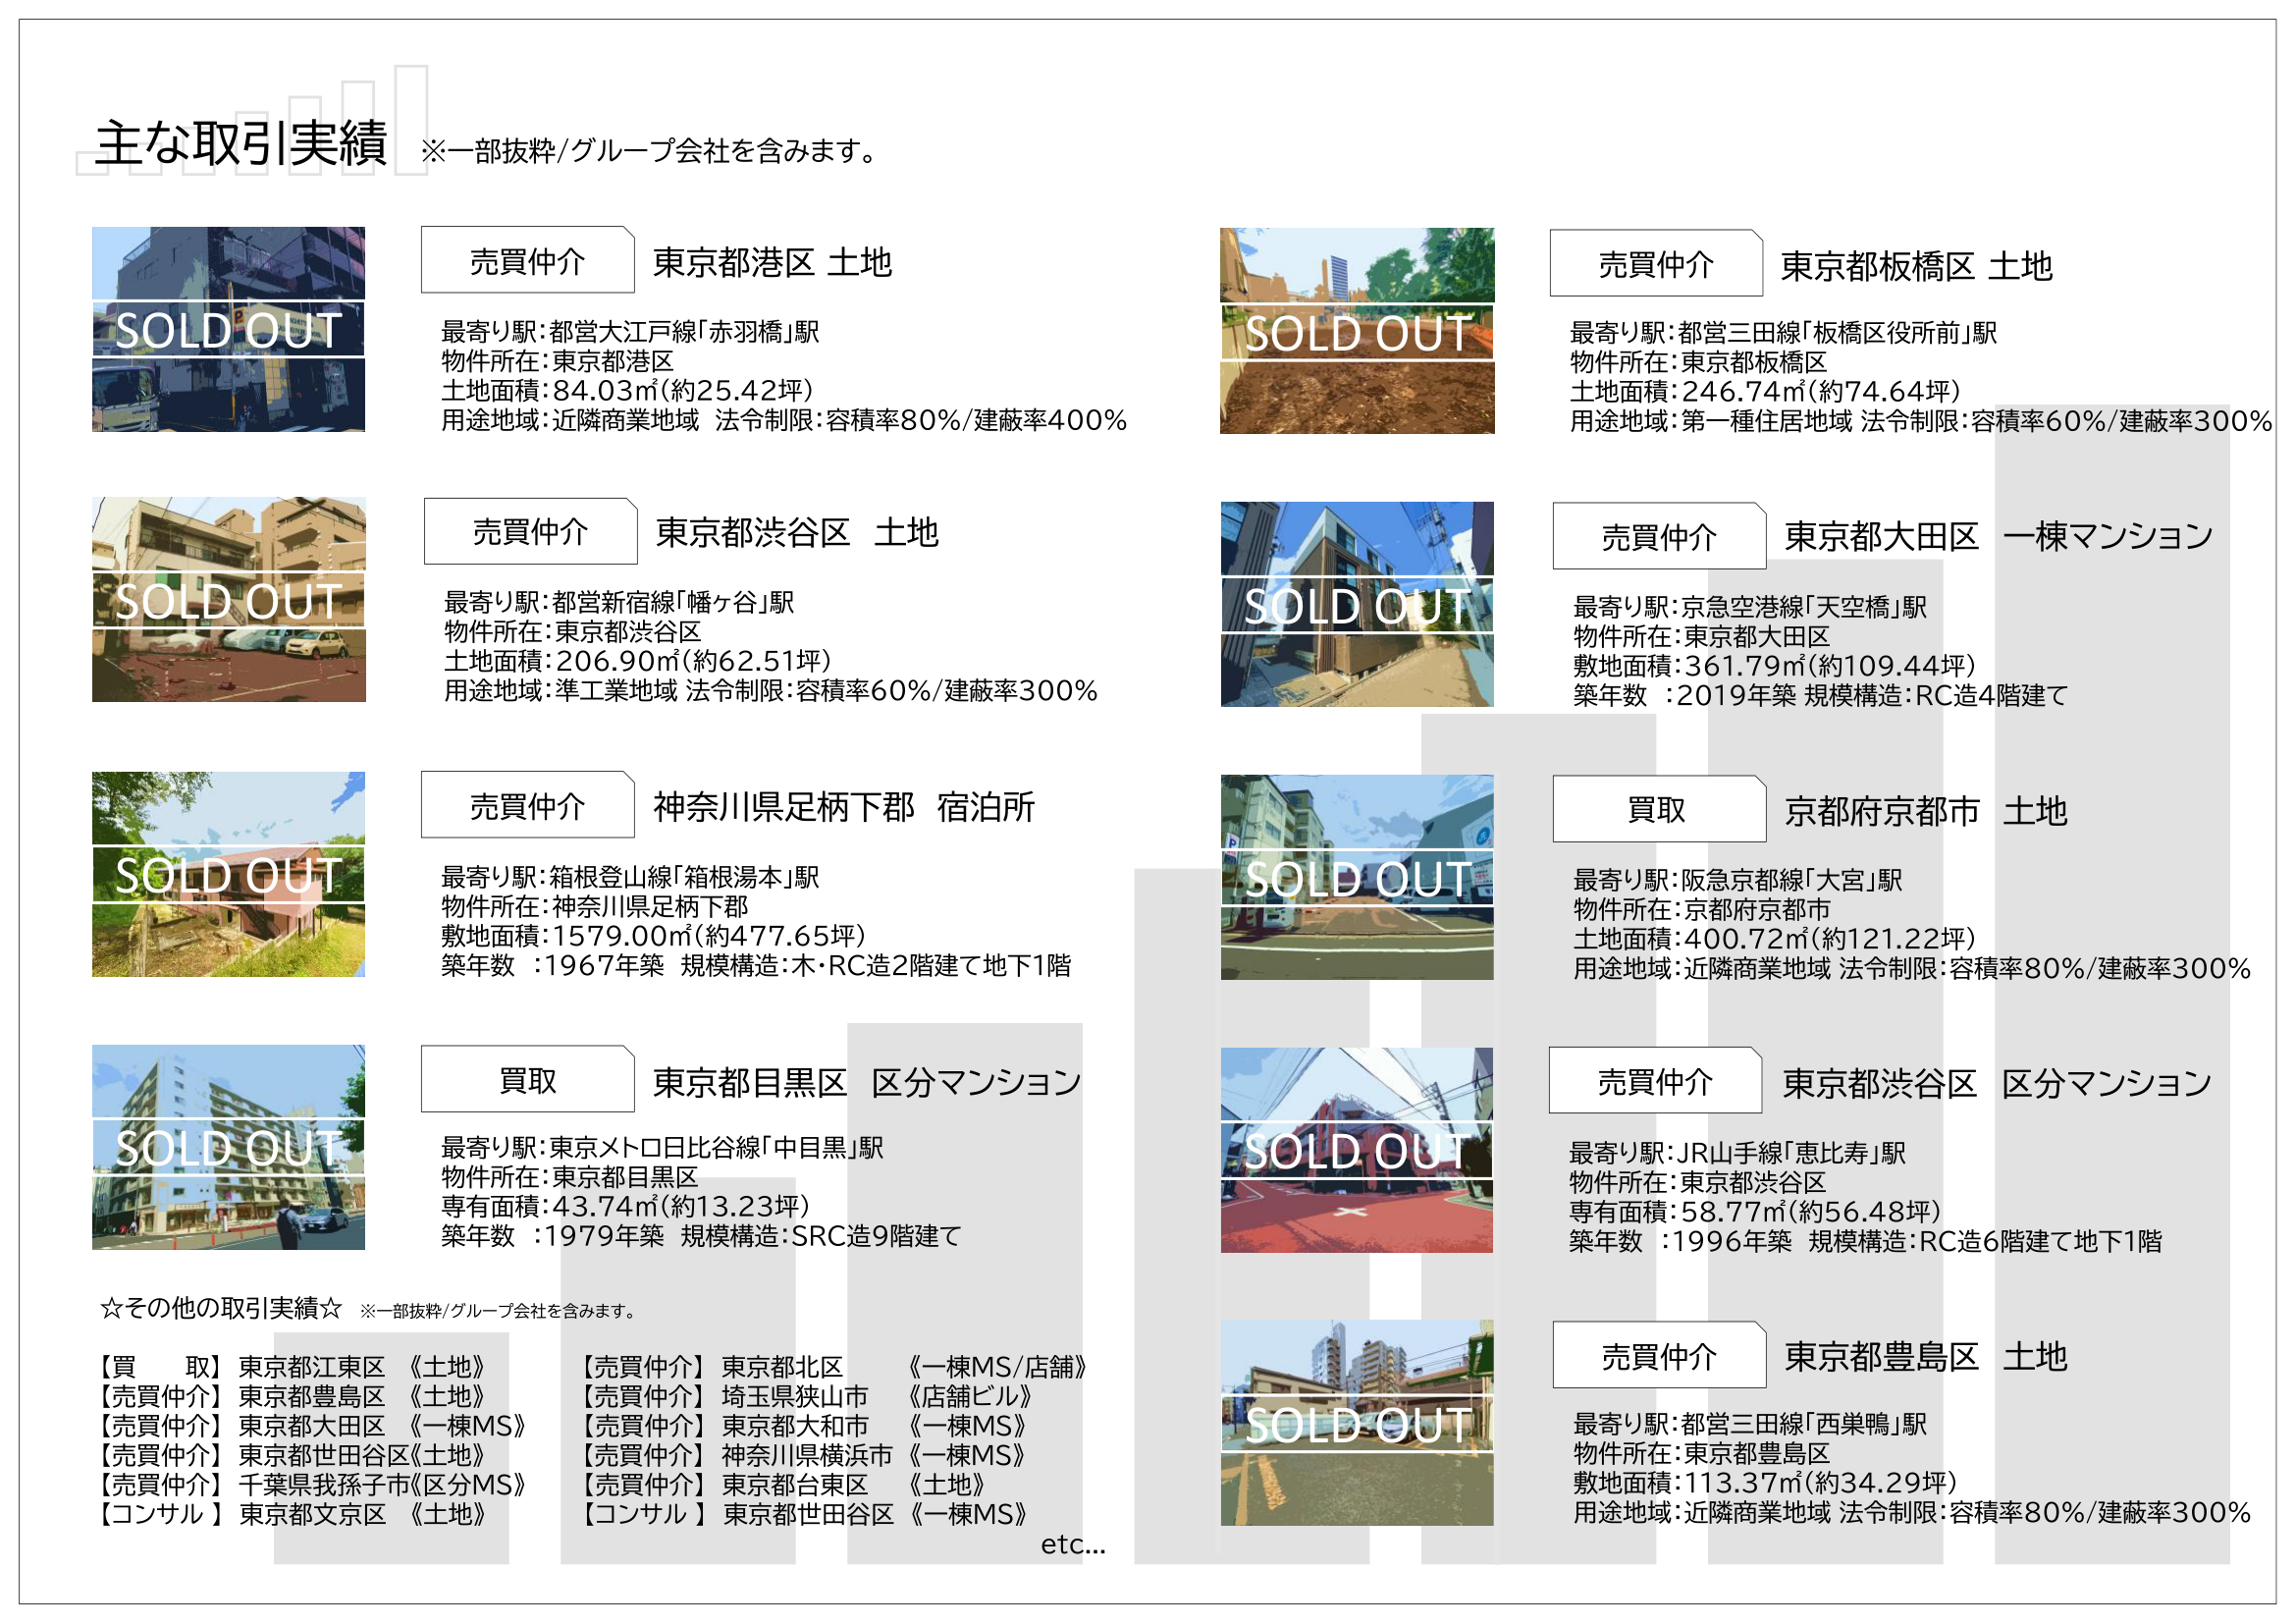Click list row 【売買仲介】東京都台東区《土地》
Image resolution: width=2296 pixels, height=1624 pixels.
pyautogui.click(x=783, y=1484)
